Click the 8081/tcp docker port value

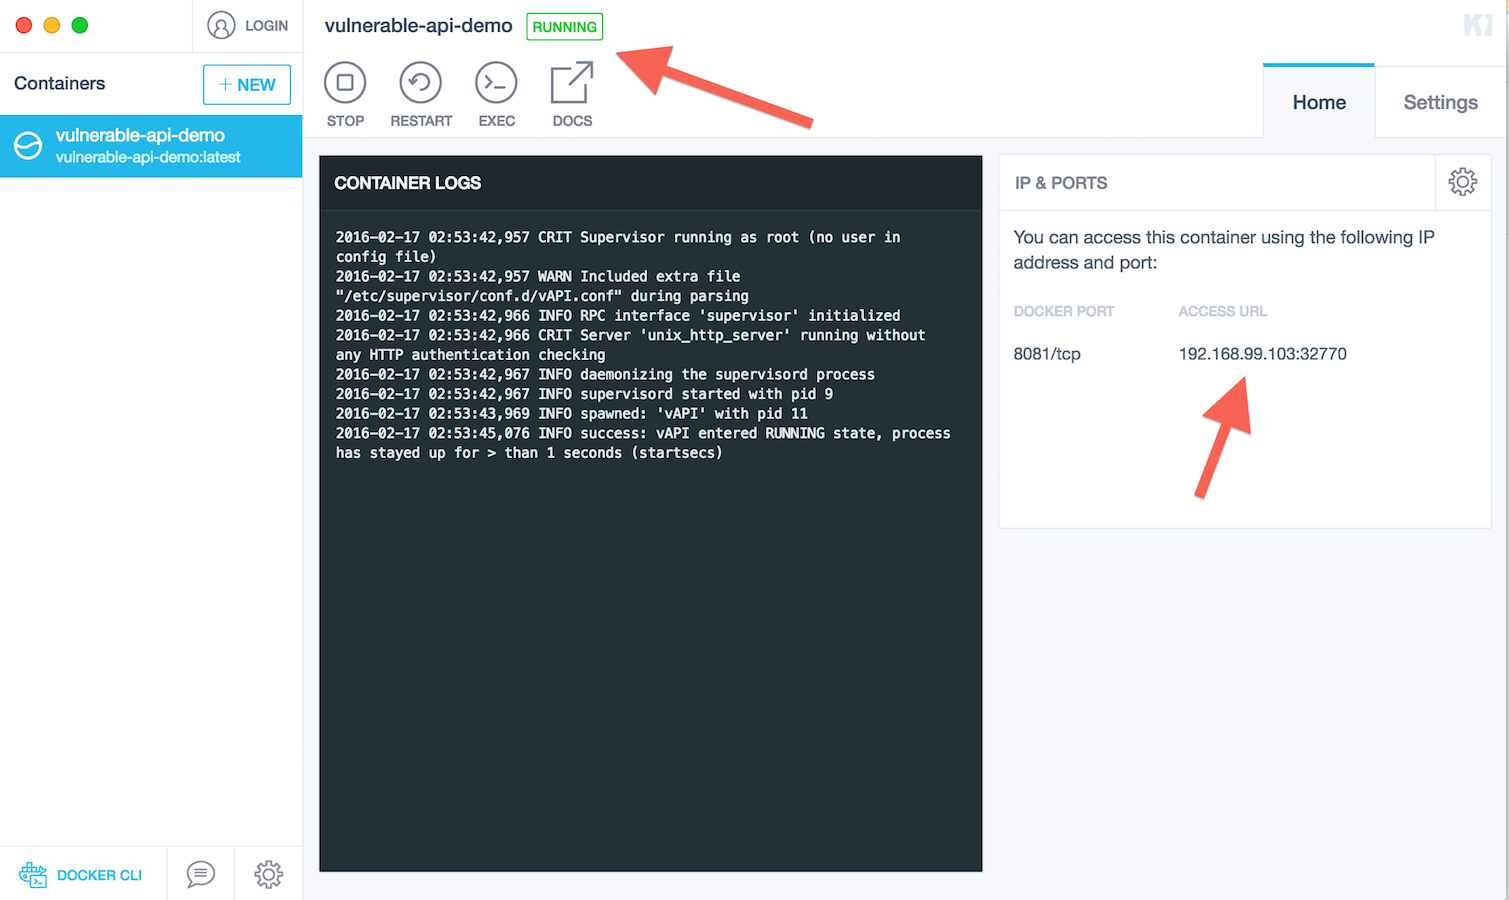pyautogui.click(x=1047, y=354)
